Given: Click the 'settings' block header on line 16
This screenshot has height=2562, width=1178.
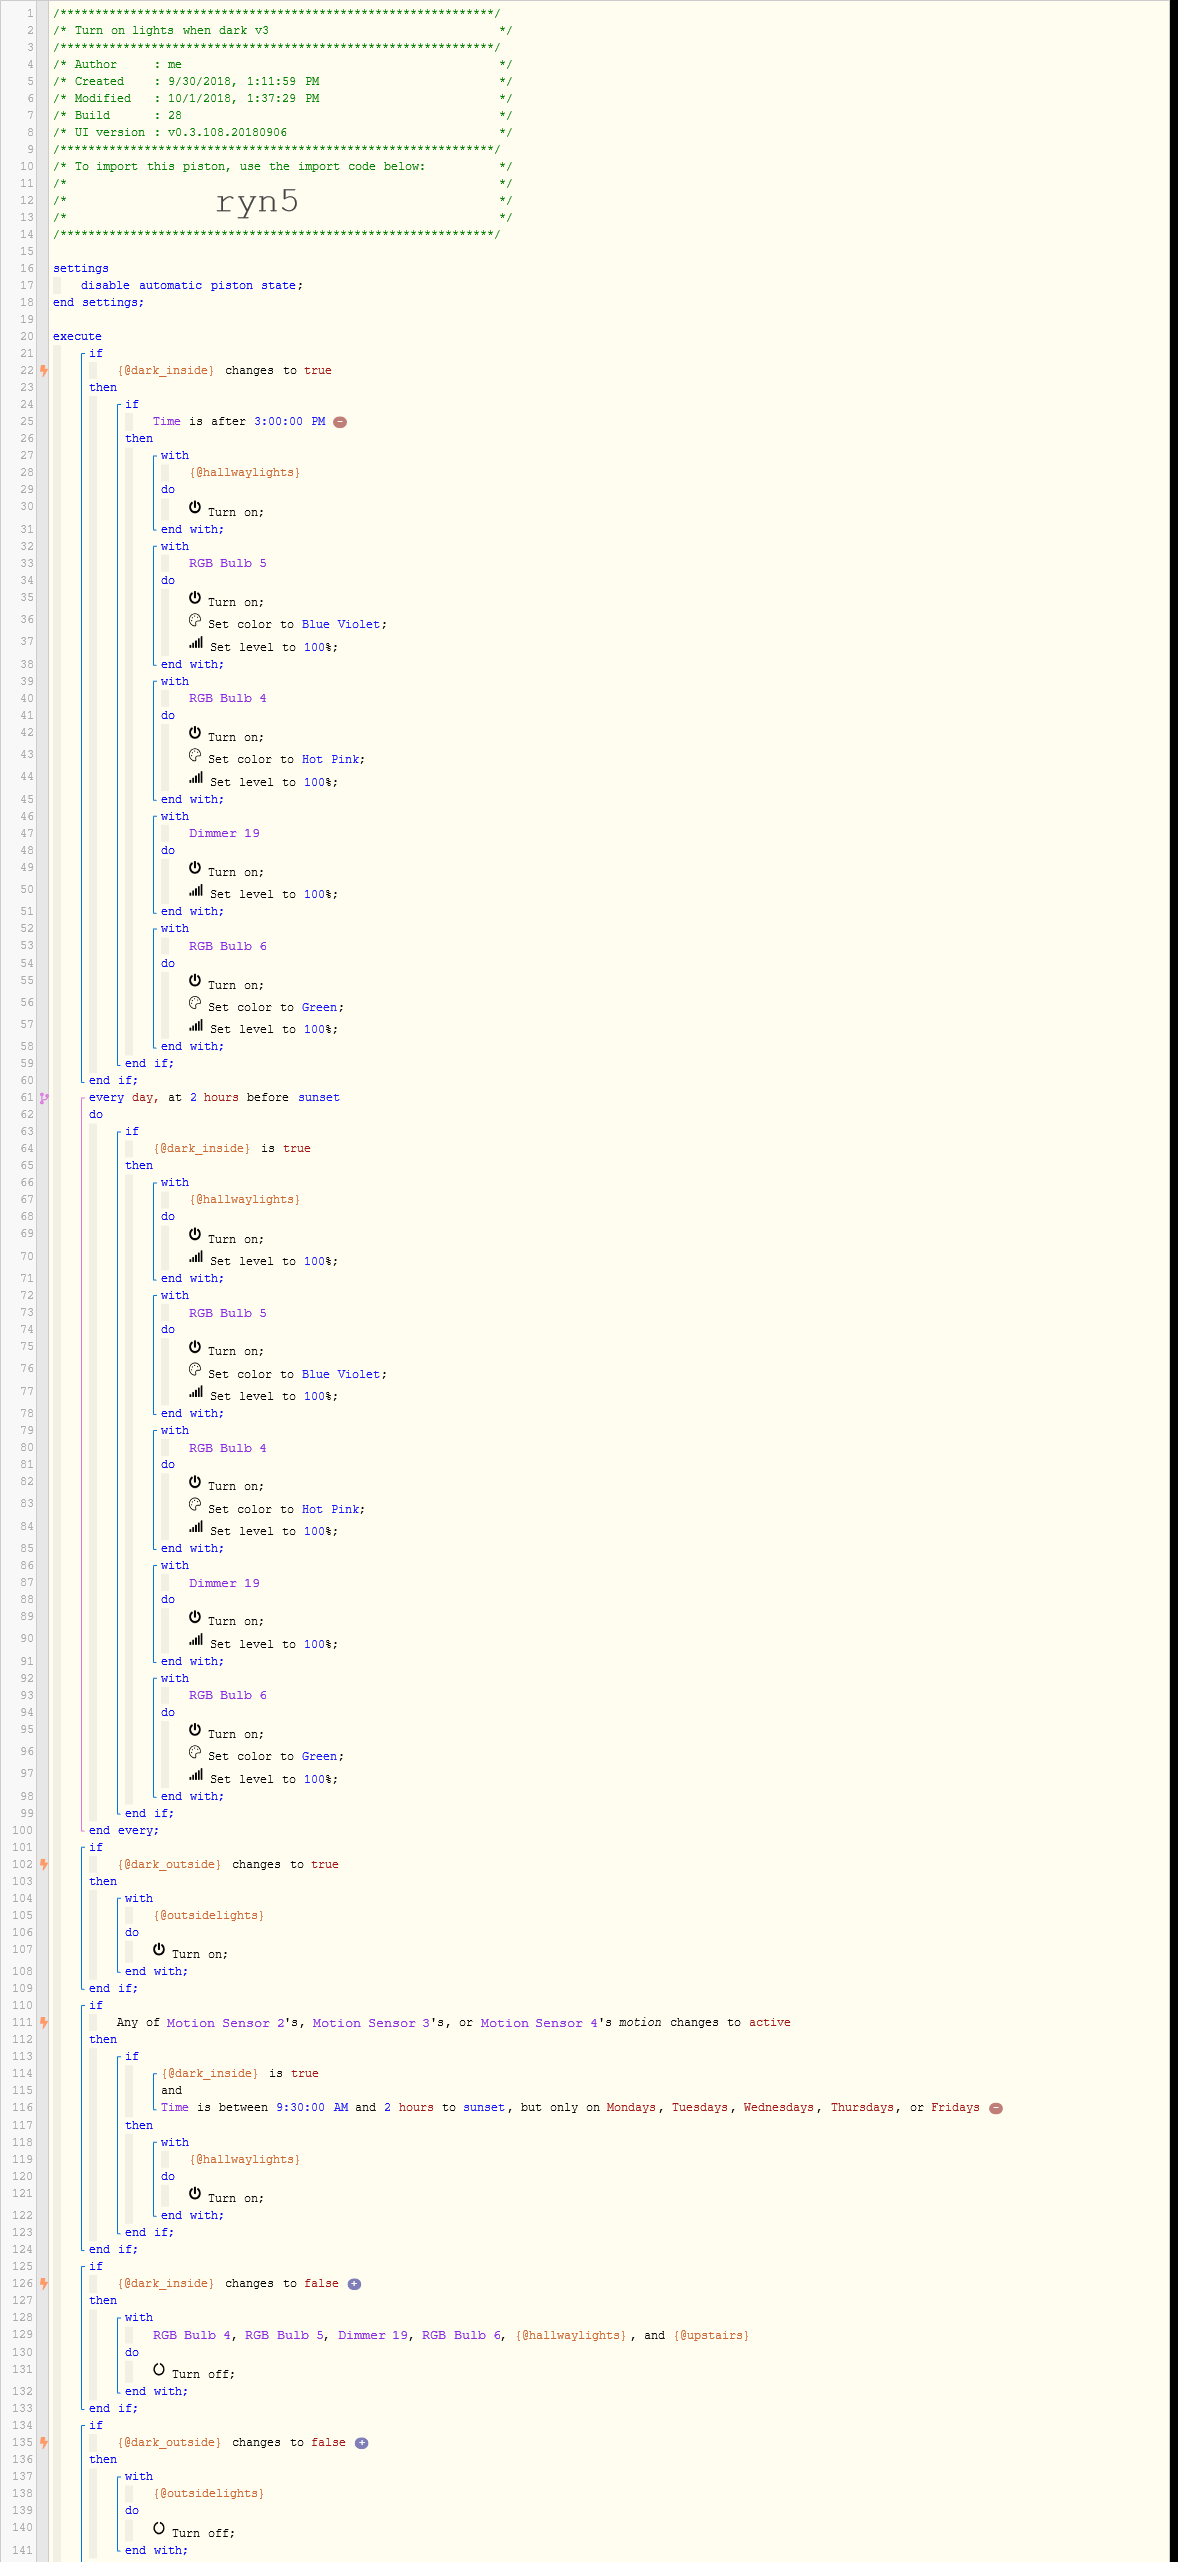Looking at the screenshot, I should [81, 269].
